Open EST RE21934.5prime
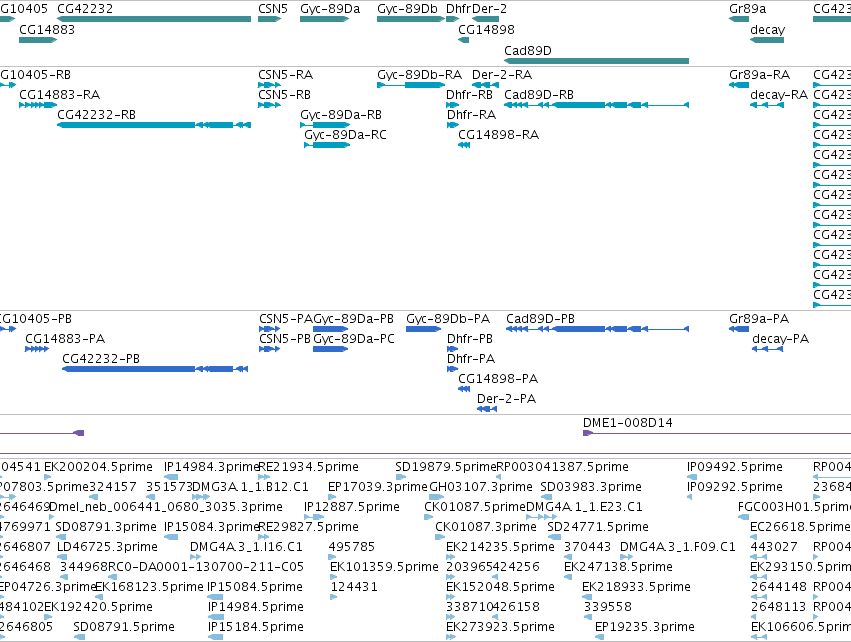 (308, 467)
